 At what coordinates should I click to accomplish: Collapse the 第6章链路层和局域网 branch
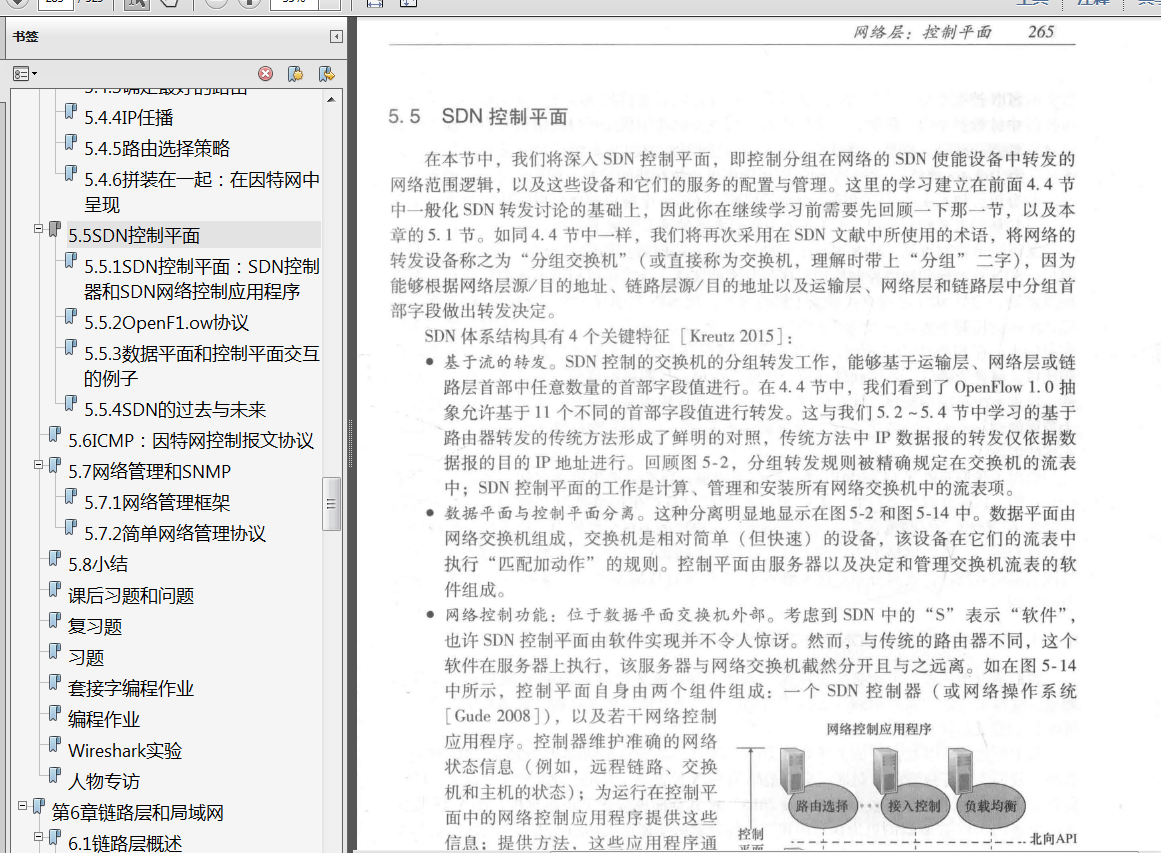click(x=22, y=806)
